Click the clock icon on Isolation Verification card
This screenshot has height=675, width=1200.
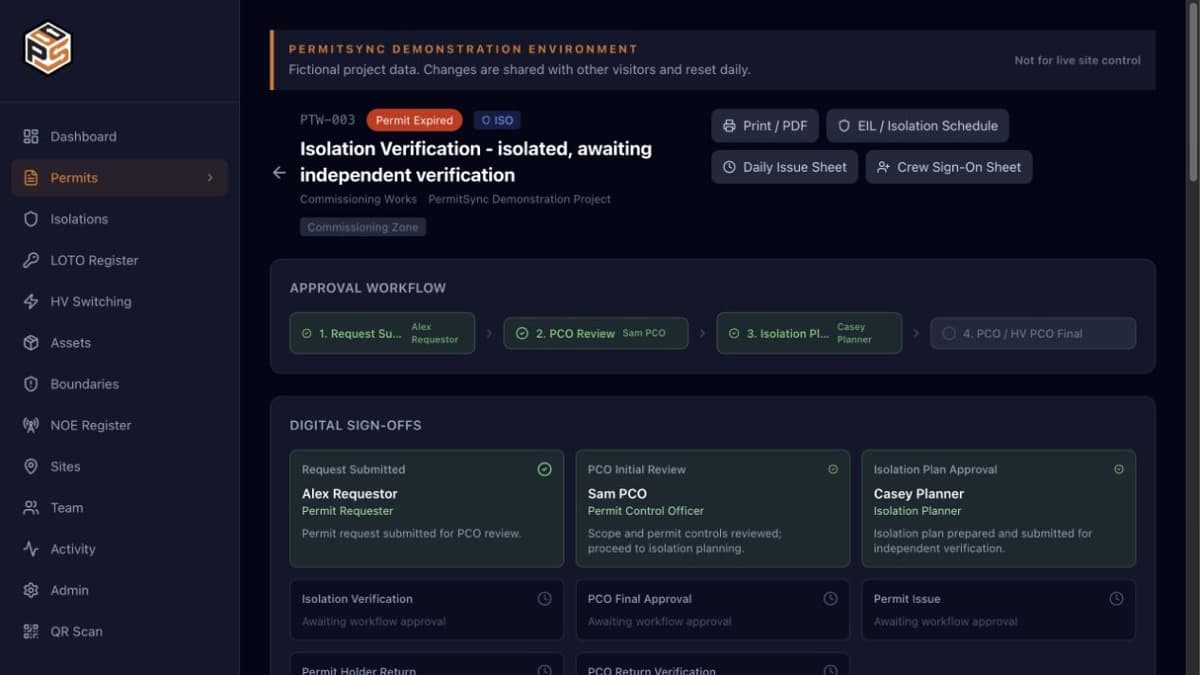[544, 599]
